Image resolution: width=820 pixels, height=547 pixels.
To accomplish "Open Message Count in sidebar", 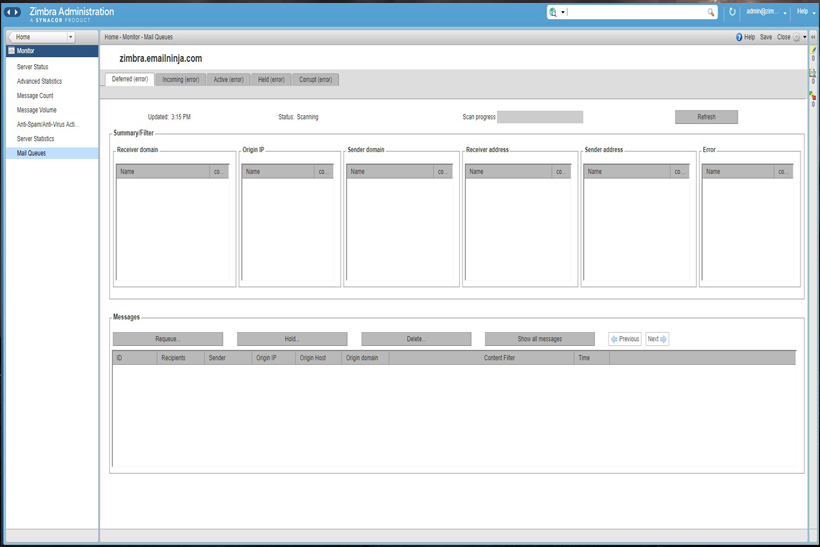I will (35, 96).
